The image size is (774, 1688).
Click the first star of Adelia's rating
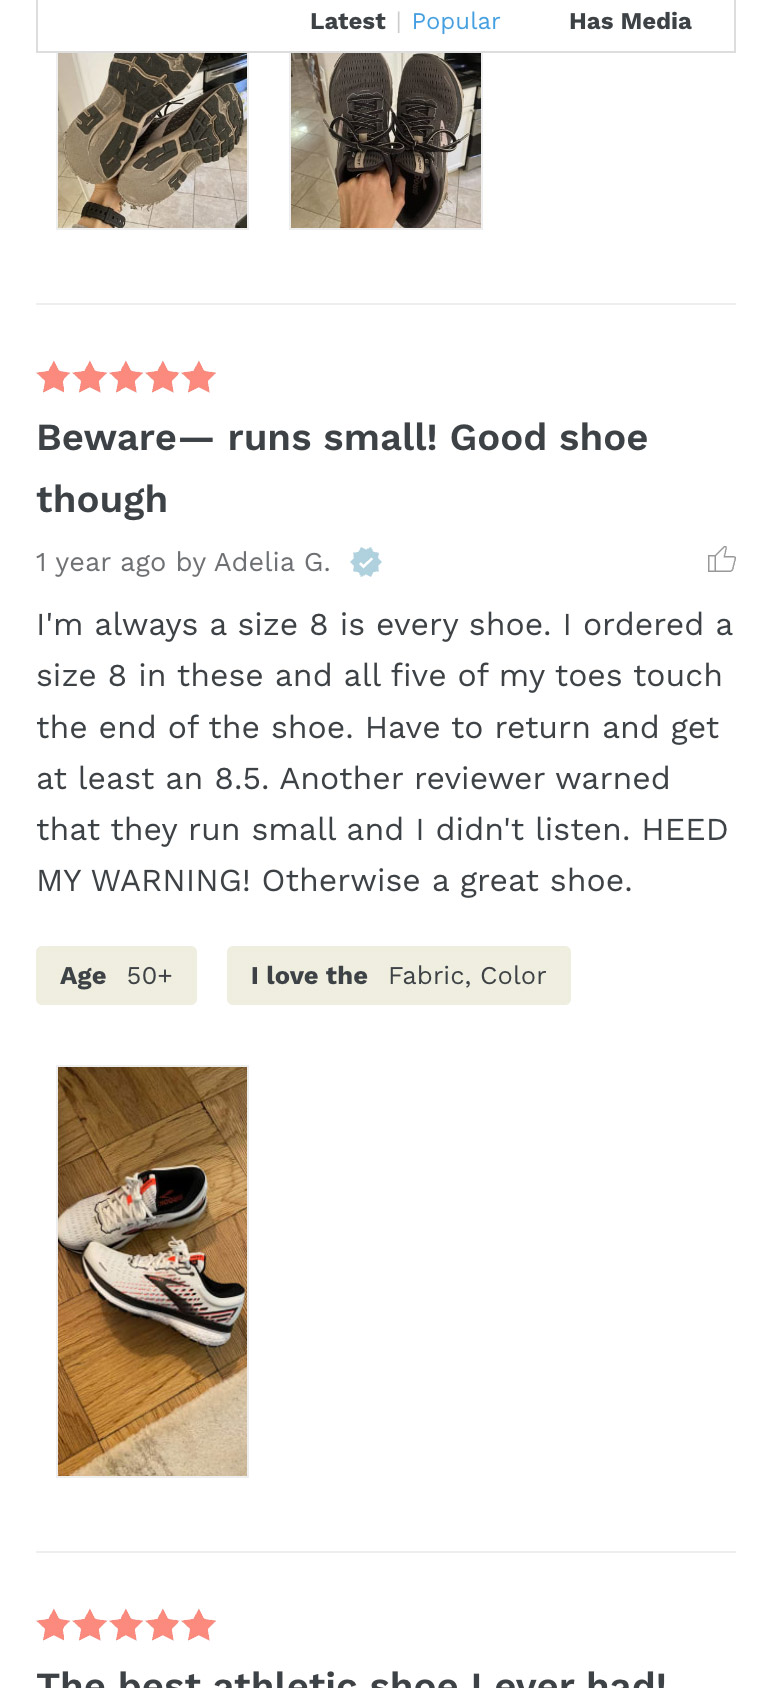(53, 378)
